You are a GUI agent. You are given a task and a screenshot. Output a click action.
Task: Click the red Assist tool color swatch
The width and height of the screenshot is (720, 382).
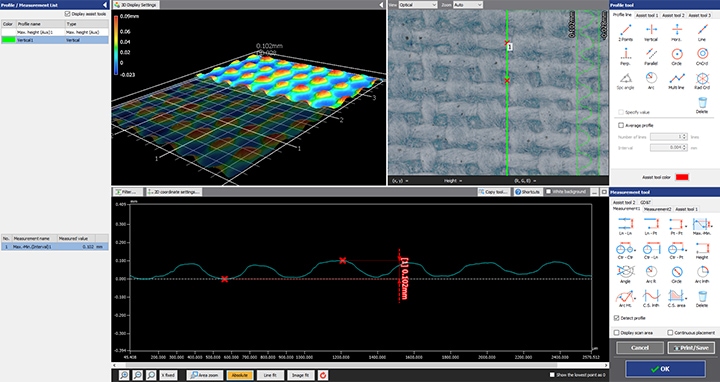click(x=682, y=177)
